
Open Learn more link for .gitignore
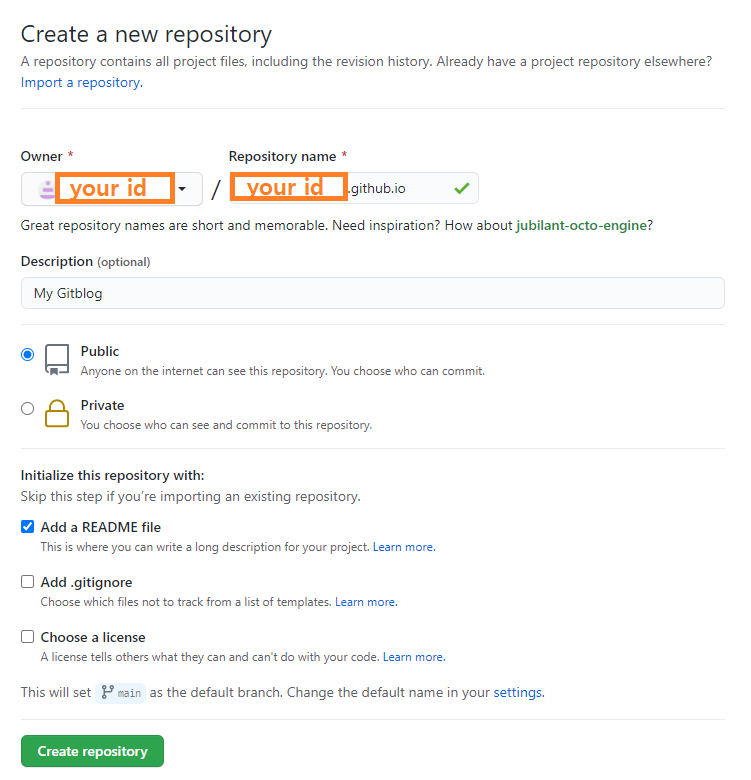point(366,602)
